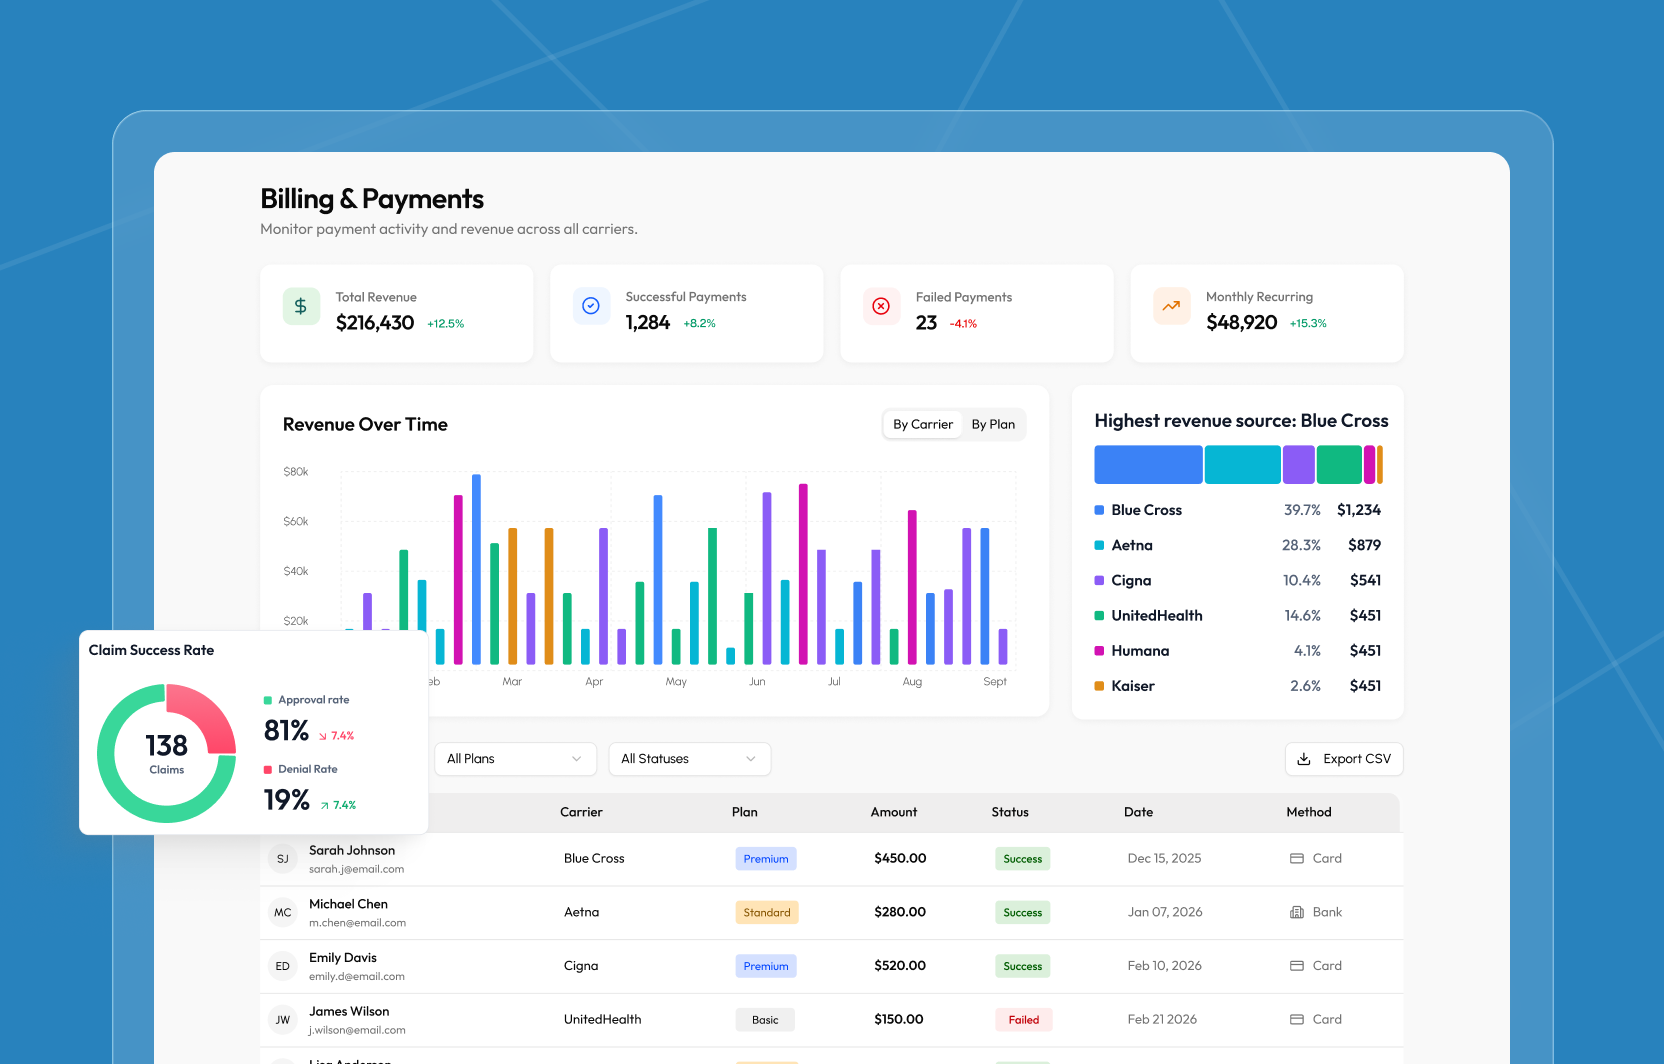Click the Card icon on James Wilson's row
Screen dimensions: 1664x1064
coord(1296,1019)
